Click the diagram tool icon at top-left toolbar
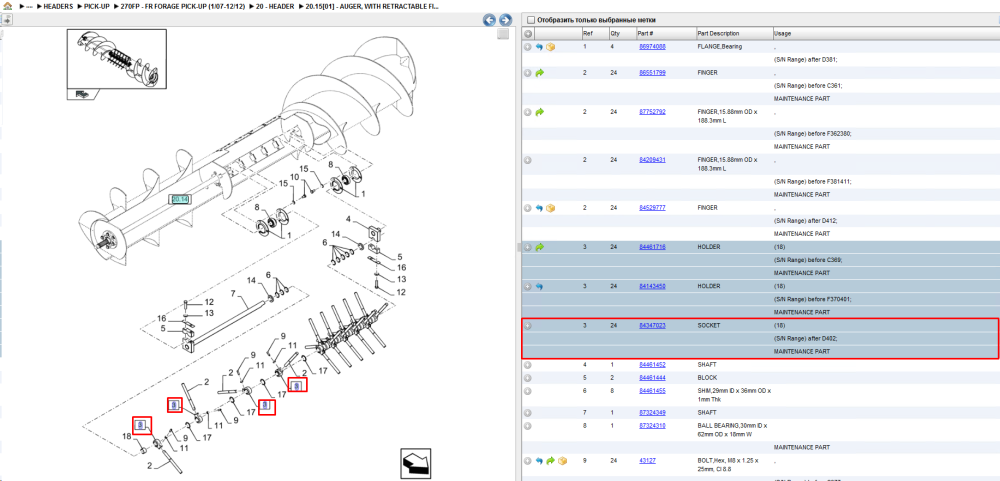Screen dimensions: 1000x481 [6, 20]
